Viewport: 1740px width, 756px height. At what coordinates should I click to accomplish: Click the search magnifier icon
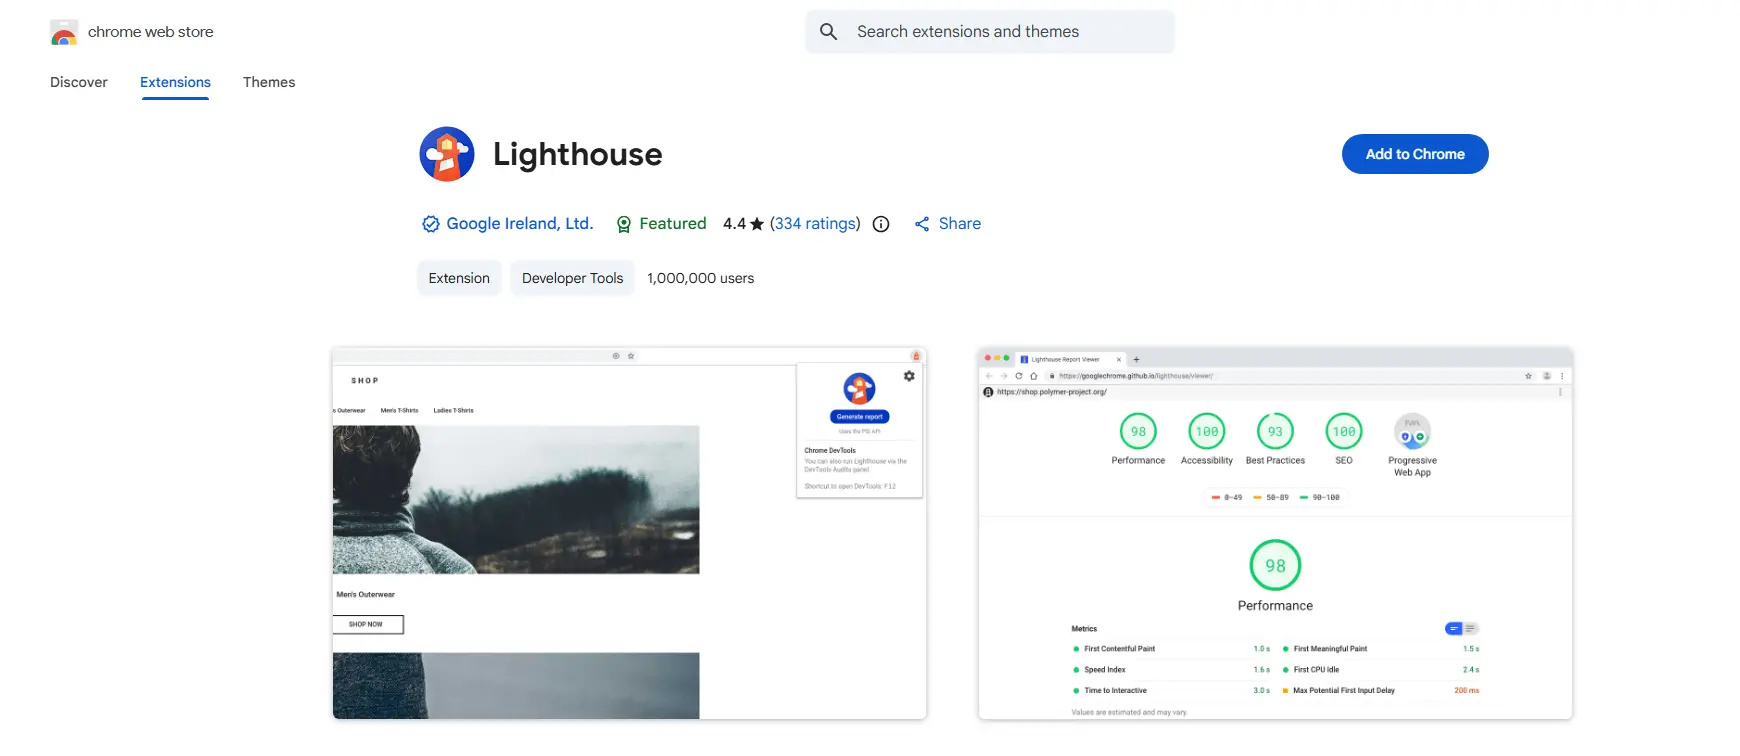(828, 32)
